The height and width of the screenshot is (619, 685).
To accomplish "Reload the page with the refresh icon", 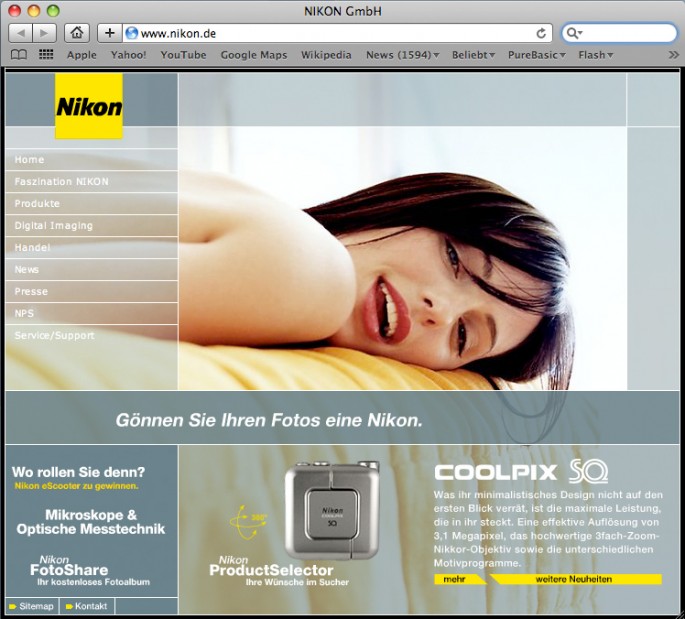I will (x=541, y=34).
